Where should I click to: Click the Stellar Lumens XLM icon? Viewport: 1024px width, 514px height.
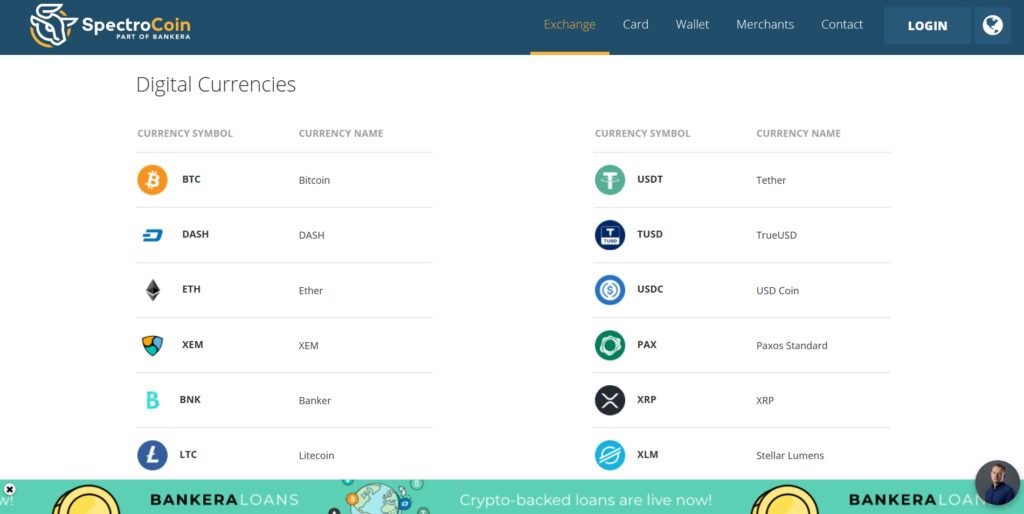[610, 455]
